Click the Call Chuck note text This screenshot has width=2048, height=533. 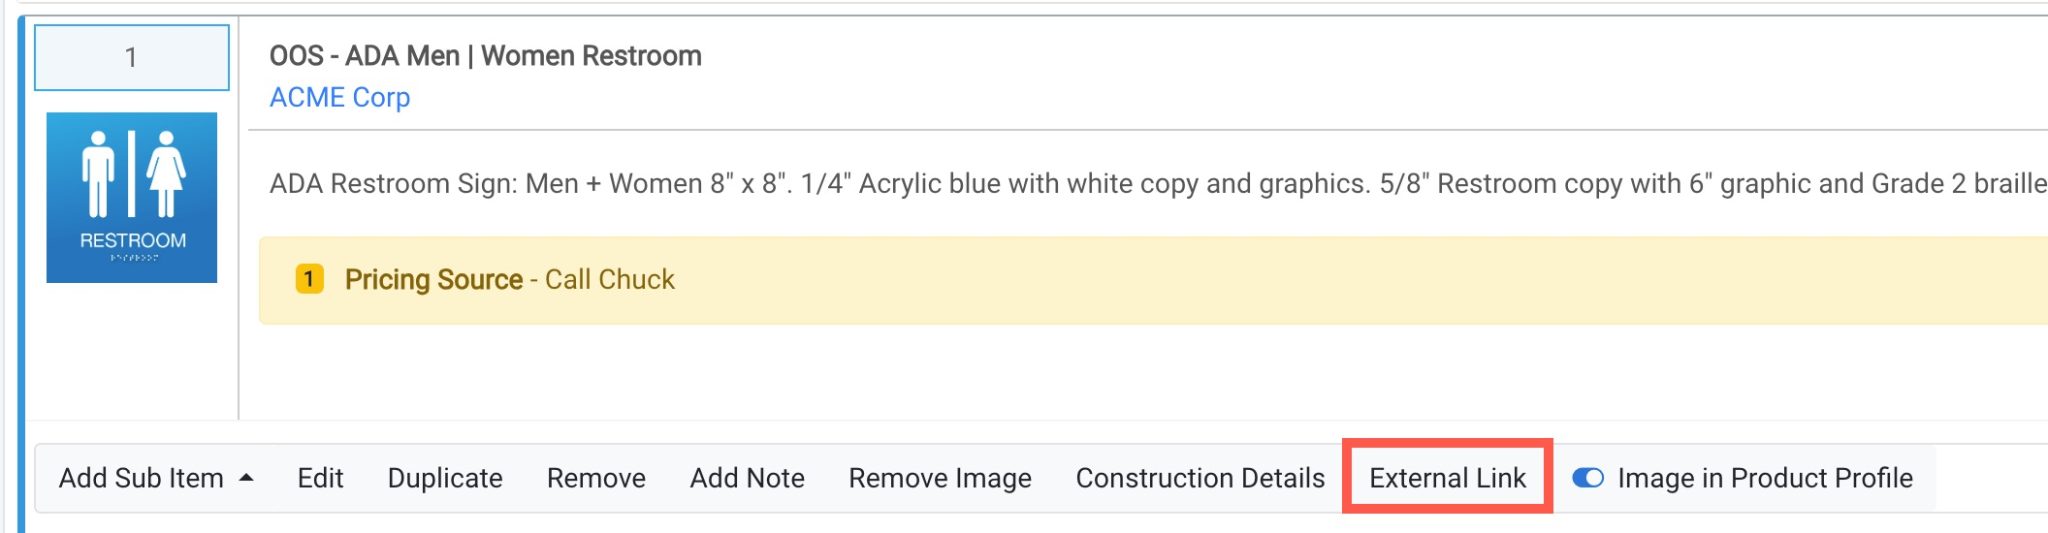click(610, 279)
